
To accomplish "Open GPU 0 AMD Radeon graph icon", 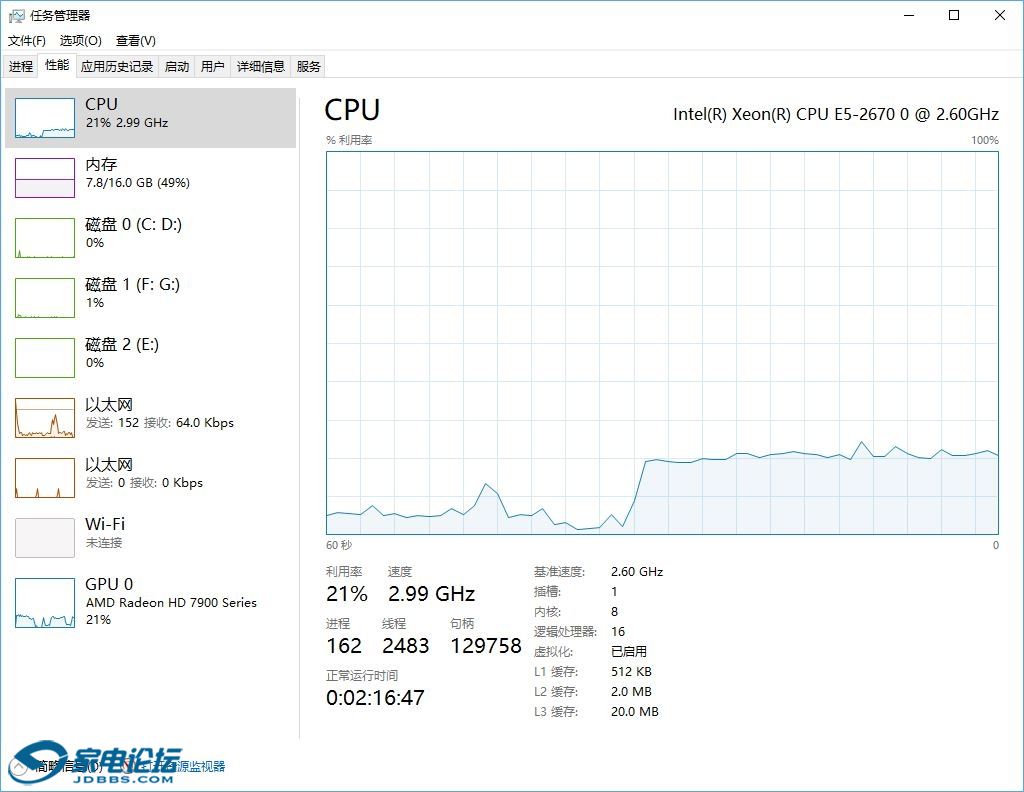I will pyautogui.click(x=45, y=603).
